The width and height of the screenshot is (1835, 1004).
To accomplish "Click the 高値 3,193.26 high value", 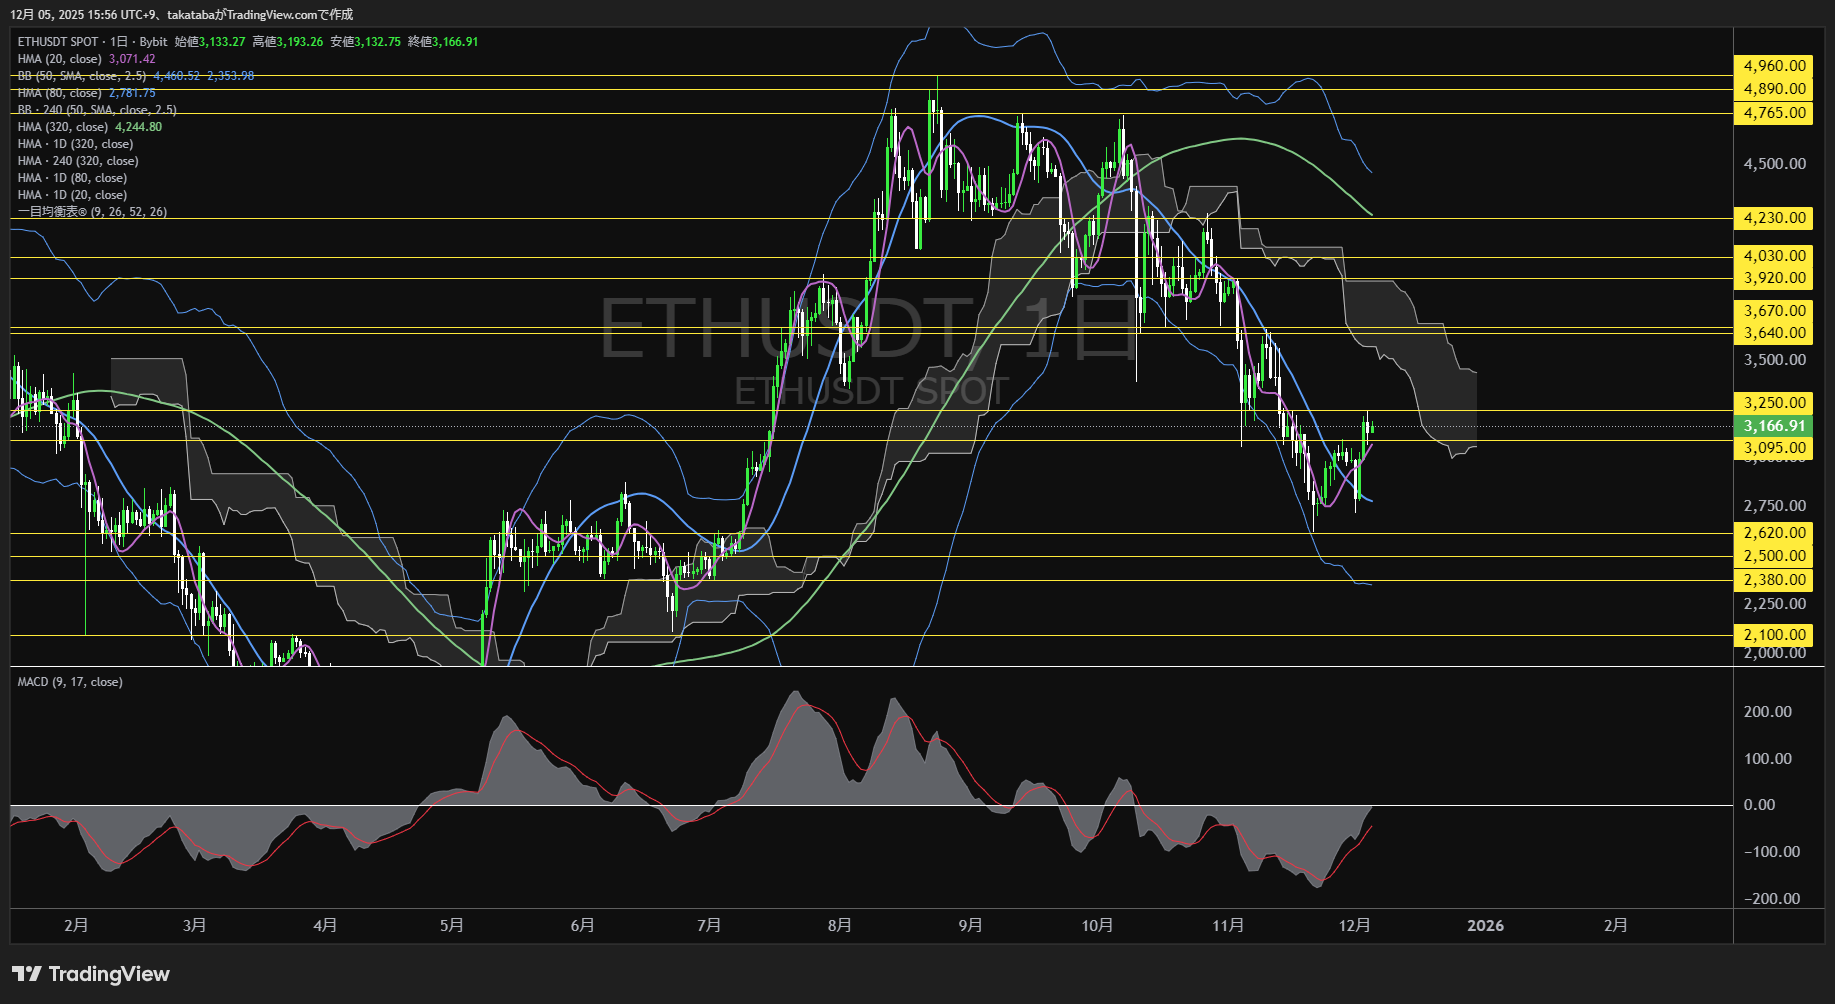I will pos(288,42).
